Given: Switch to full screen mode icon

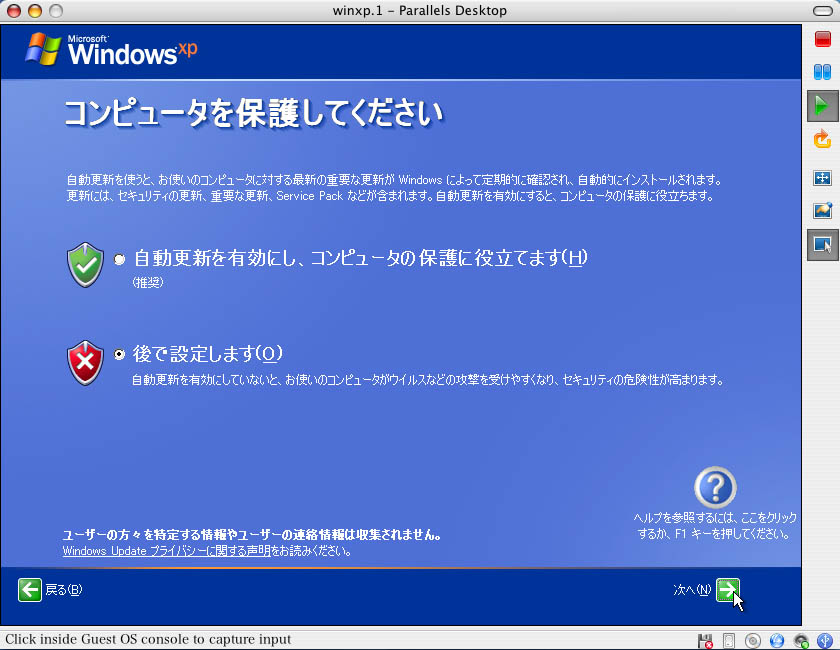Looking at the screenshot, I should point(822,178).
